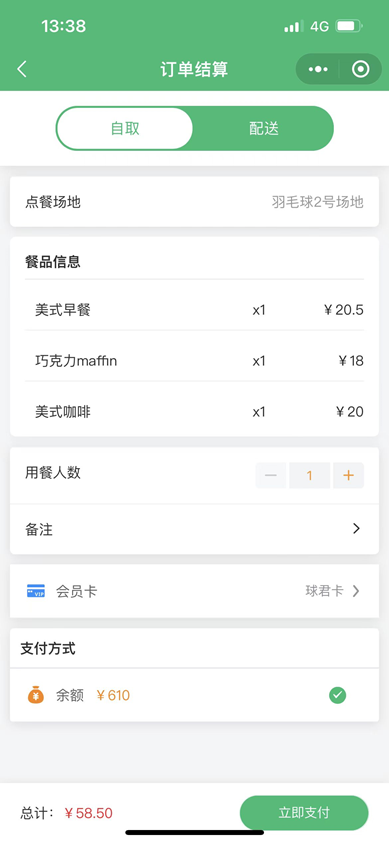
Task: Select the 自取 pickup option
Action: tap(125, 128)
